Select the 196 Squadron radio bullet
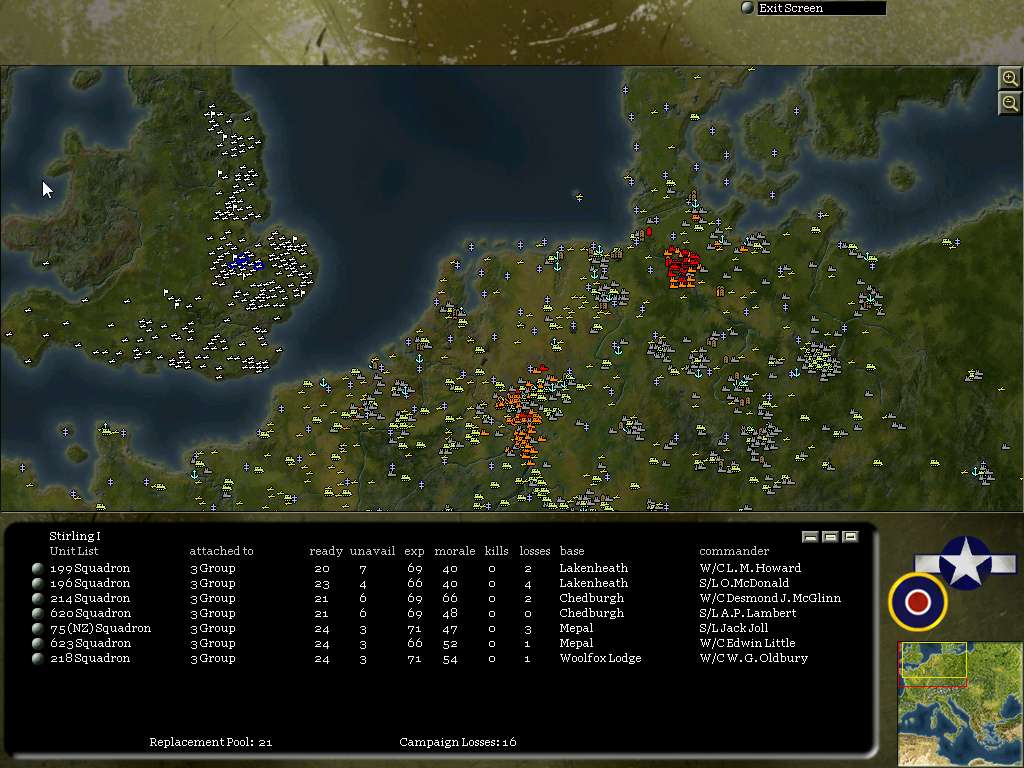 click(x=38, y=583)
